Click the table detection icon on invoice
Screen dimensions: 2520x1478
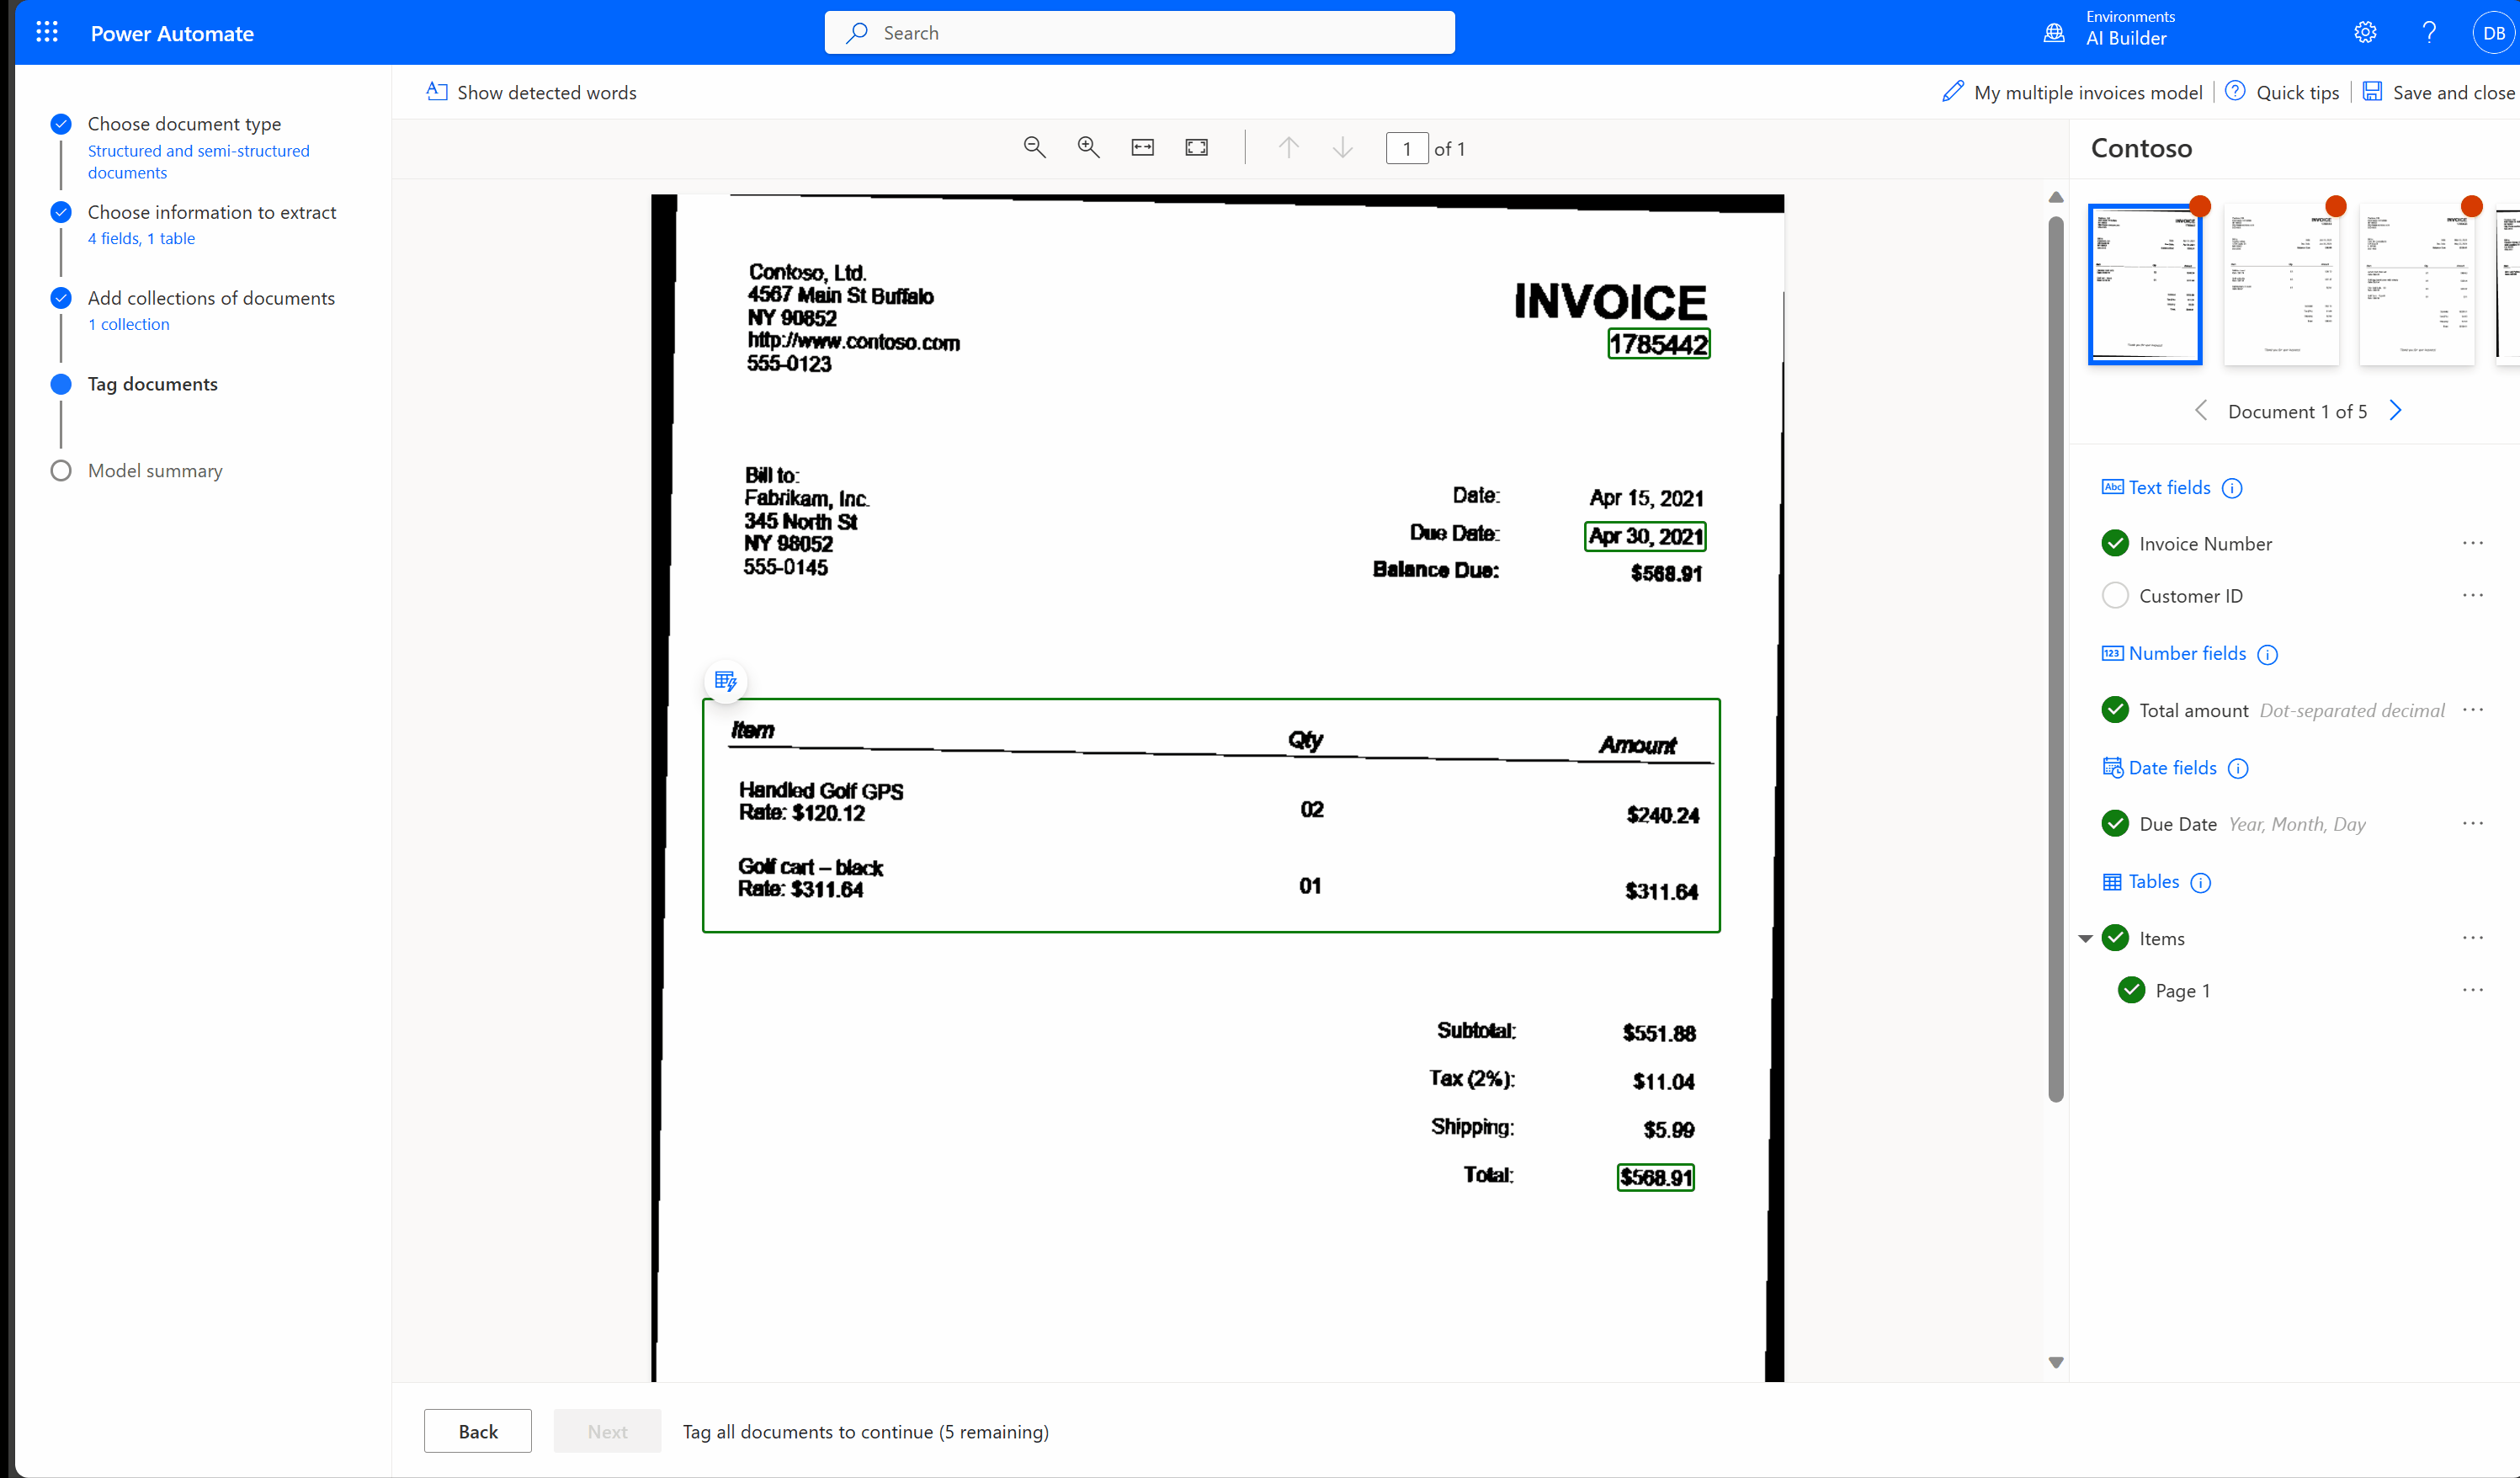pos(725,681)
